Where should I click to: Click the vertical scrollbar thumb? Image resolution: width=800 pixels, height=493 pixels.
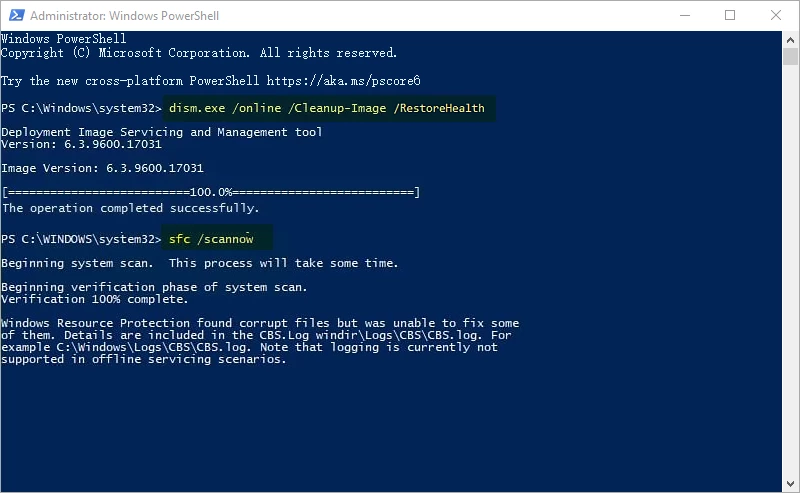[x=790, y=56]
